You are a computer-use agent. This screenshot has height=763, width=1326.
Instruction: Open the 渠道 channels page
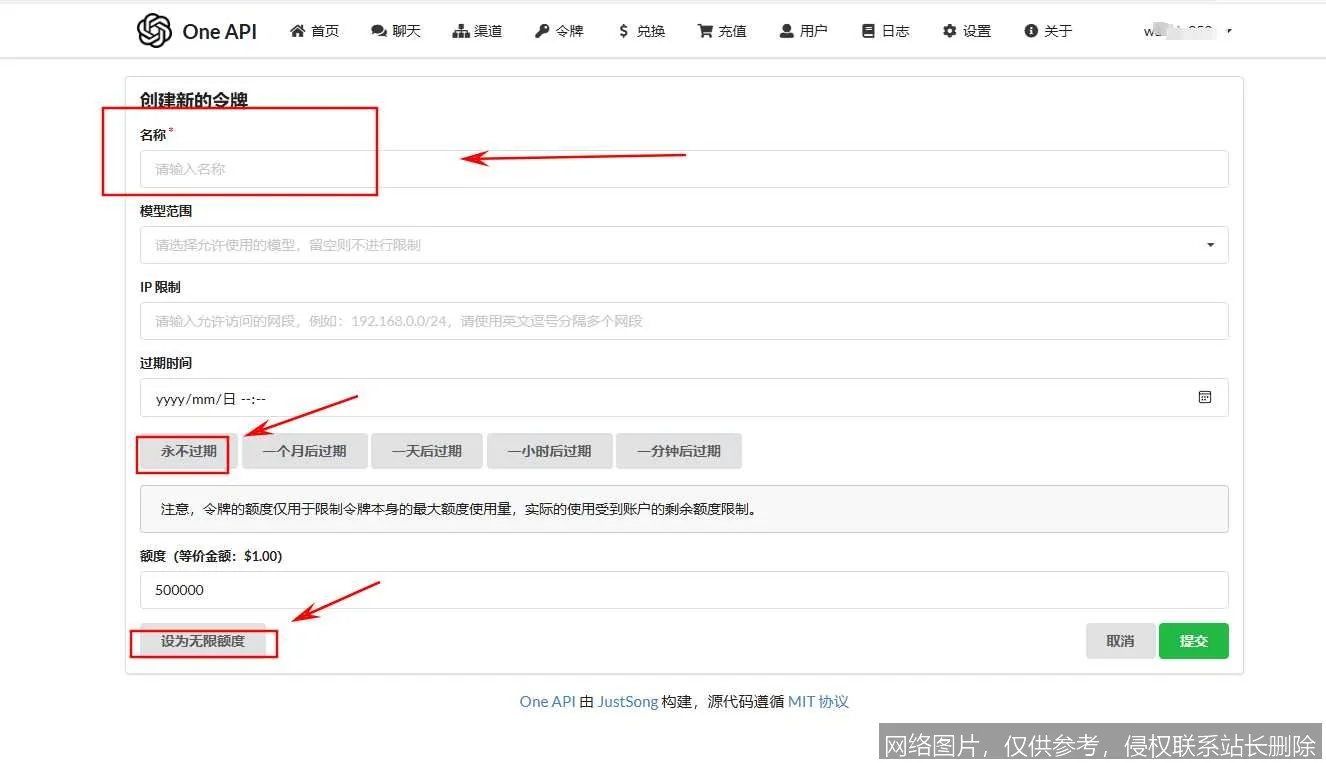pos(477,30)
